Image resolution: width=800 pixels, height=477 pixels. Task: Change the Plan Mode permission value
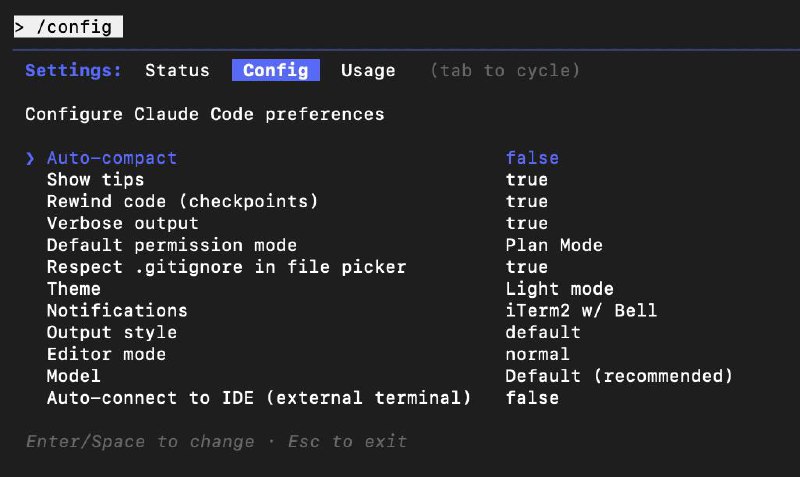(x=554, y=245)
